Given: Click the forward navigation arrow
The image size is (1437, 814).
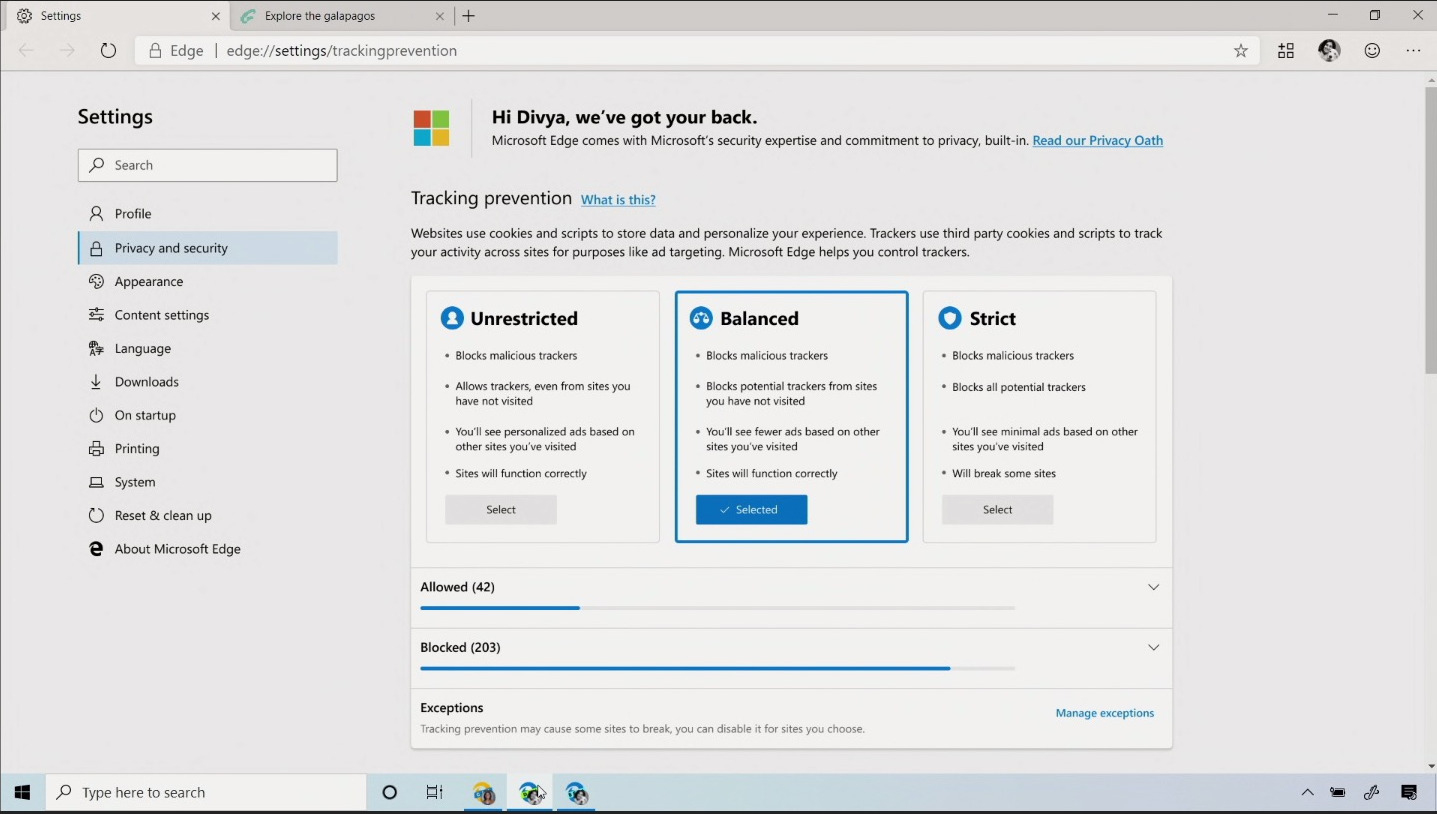Looking at the screenshot, I should [x=67, y=51].
